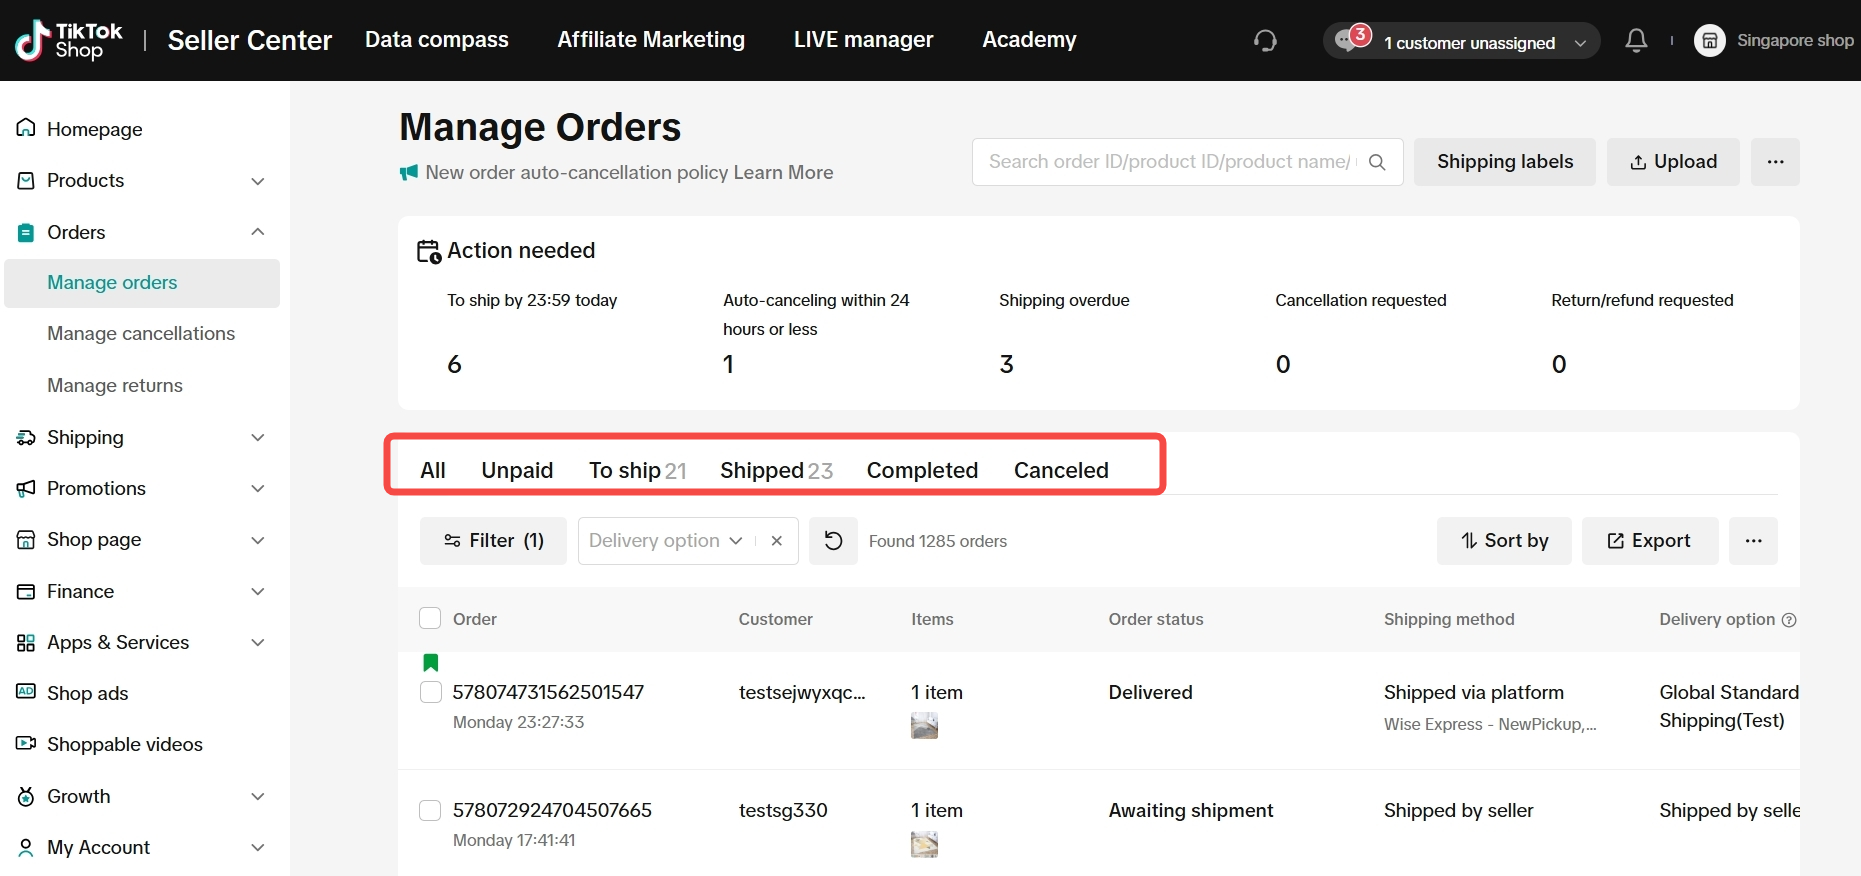Check order 578074731562501547
The width and height of the screenshot is (1861, 876).
(430, 692)
